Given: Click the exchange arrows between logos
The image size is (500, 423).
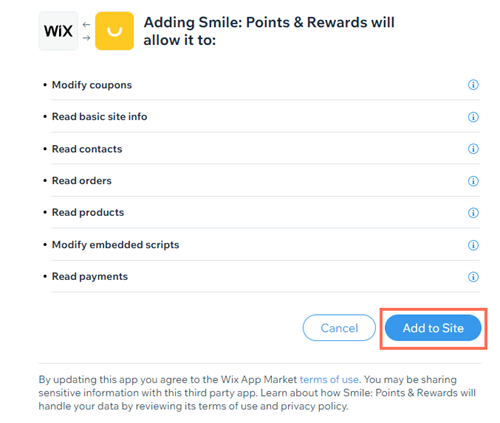Looking at the screenshot, I should click(x=86, y=31).
